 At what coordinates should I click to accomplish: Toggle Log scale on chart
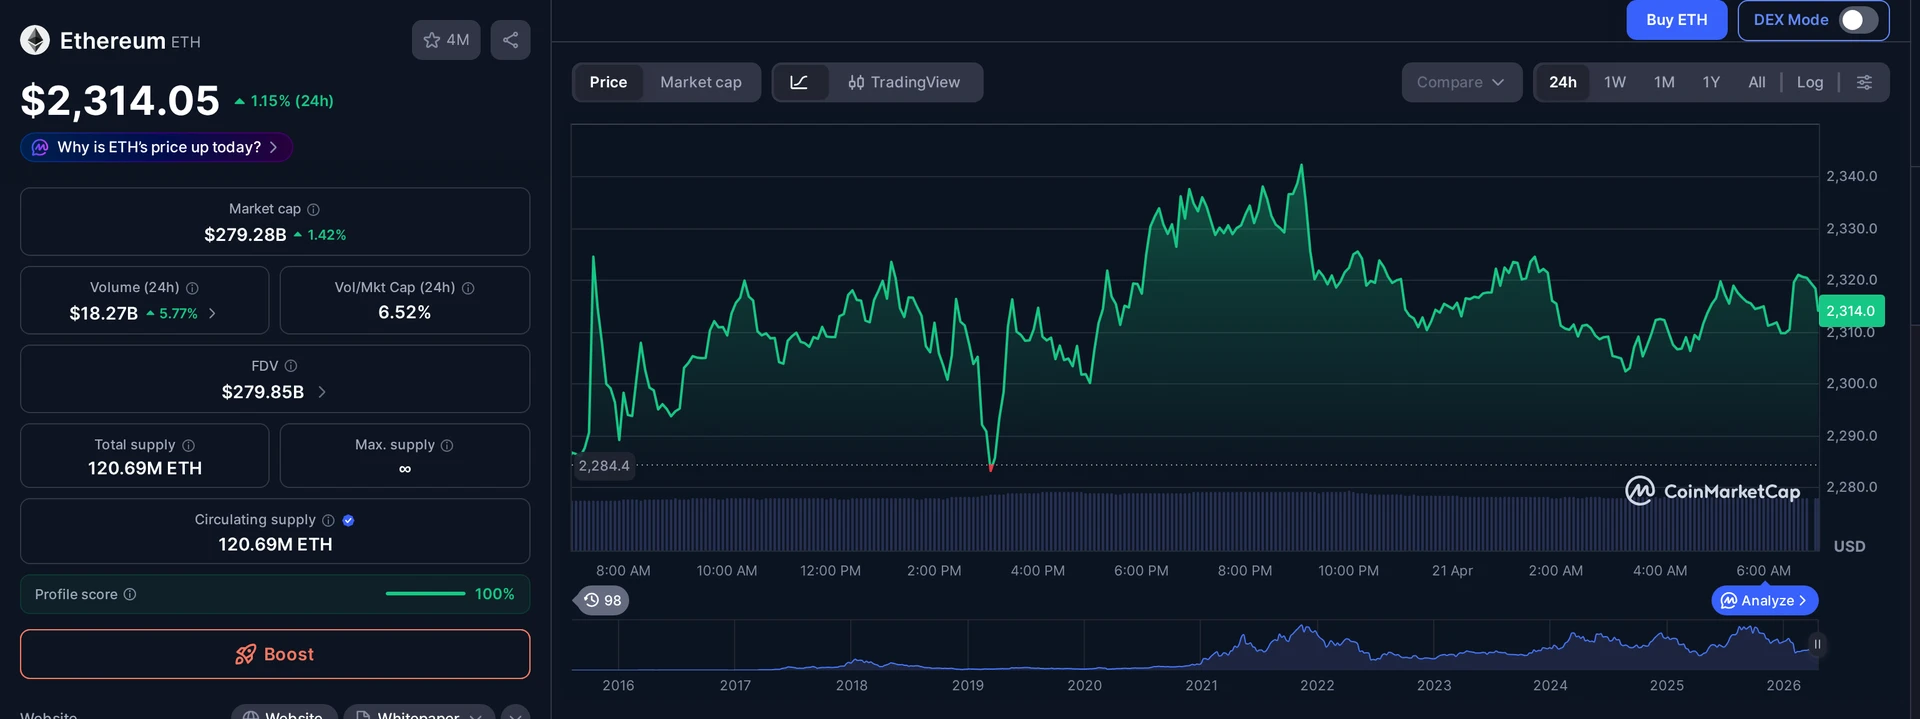pyautogui.click(x=1810, y=82)
